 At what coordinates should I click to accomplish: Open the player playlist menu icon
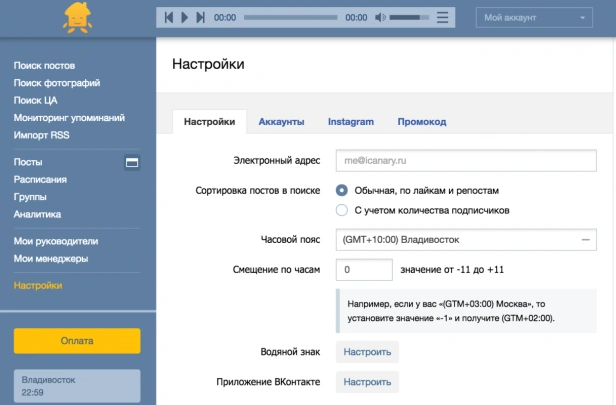pos(442,17)
